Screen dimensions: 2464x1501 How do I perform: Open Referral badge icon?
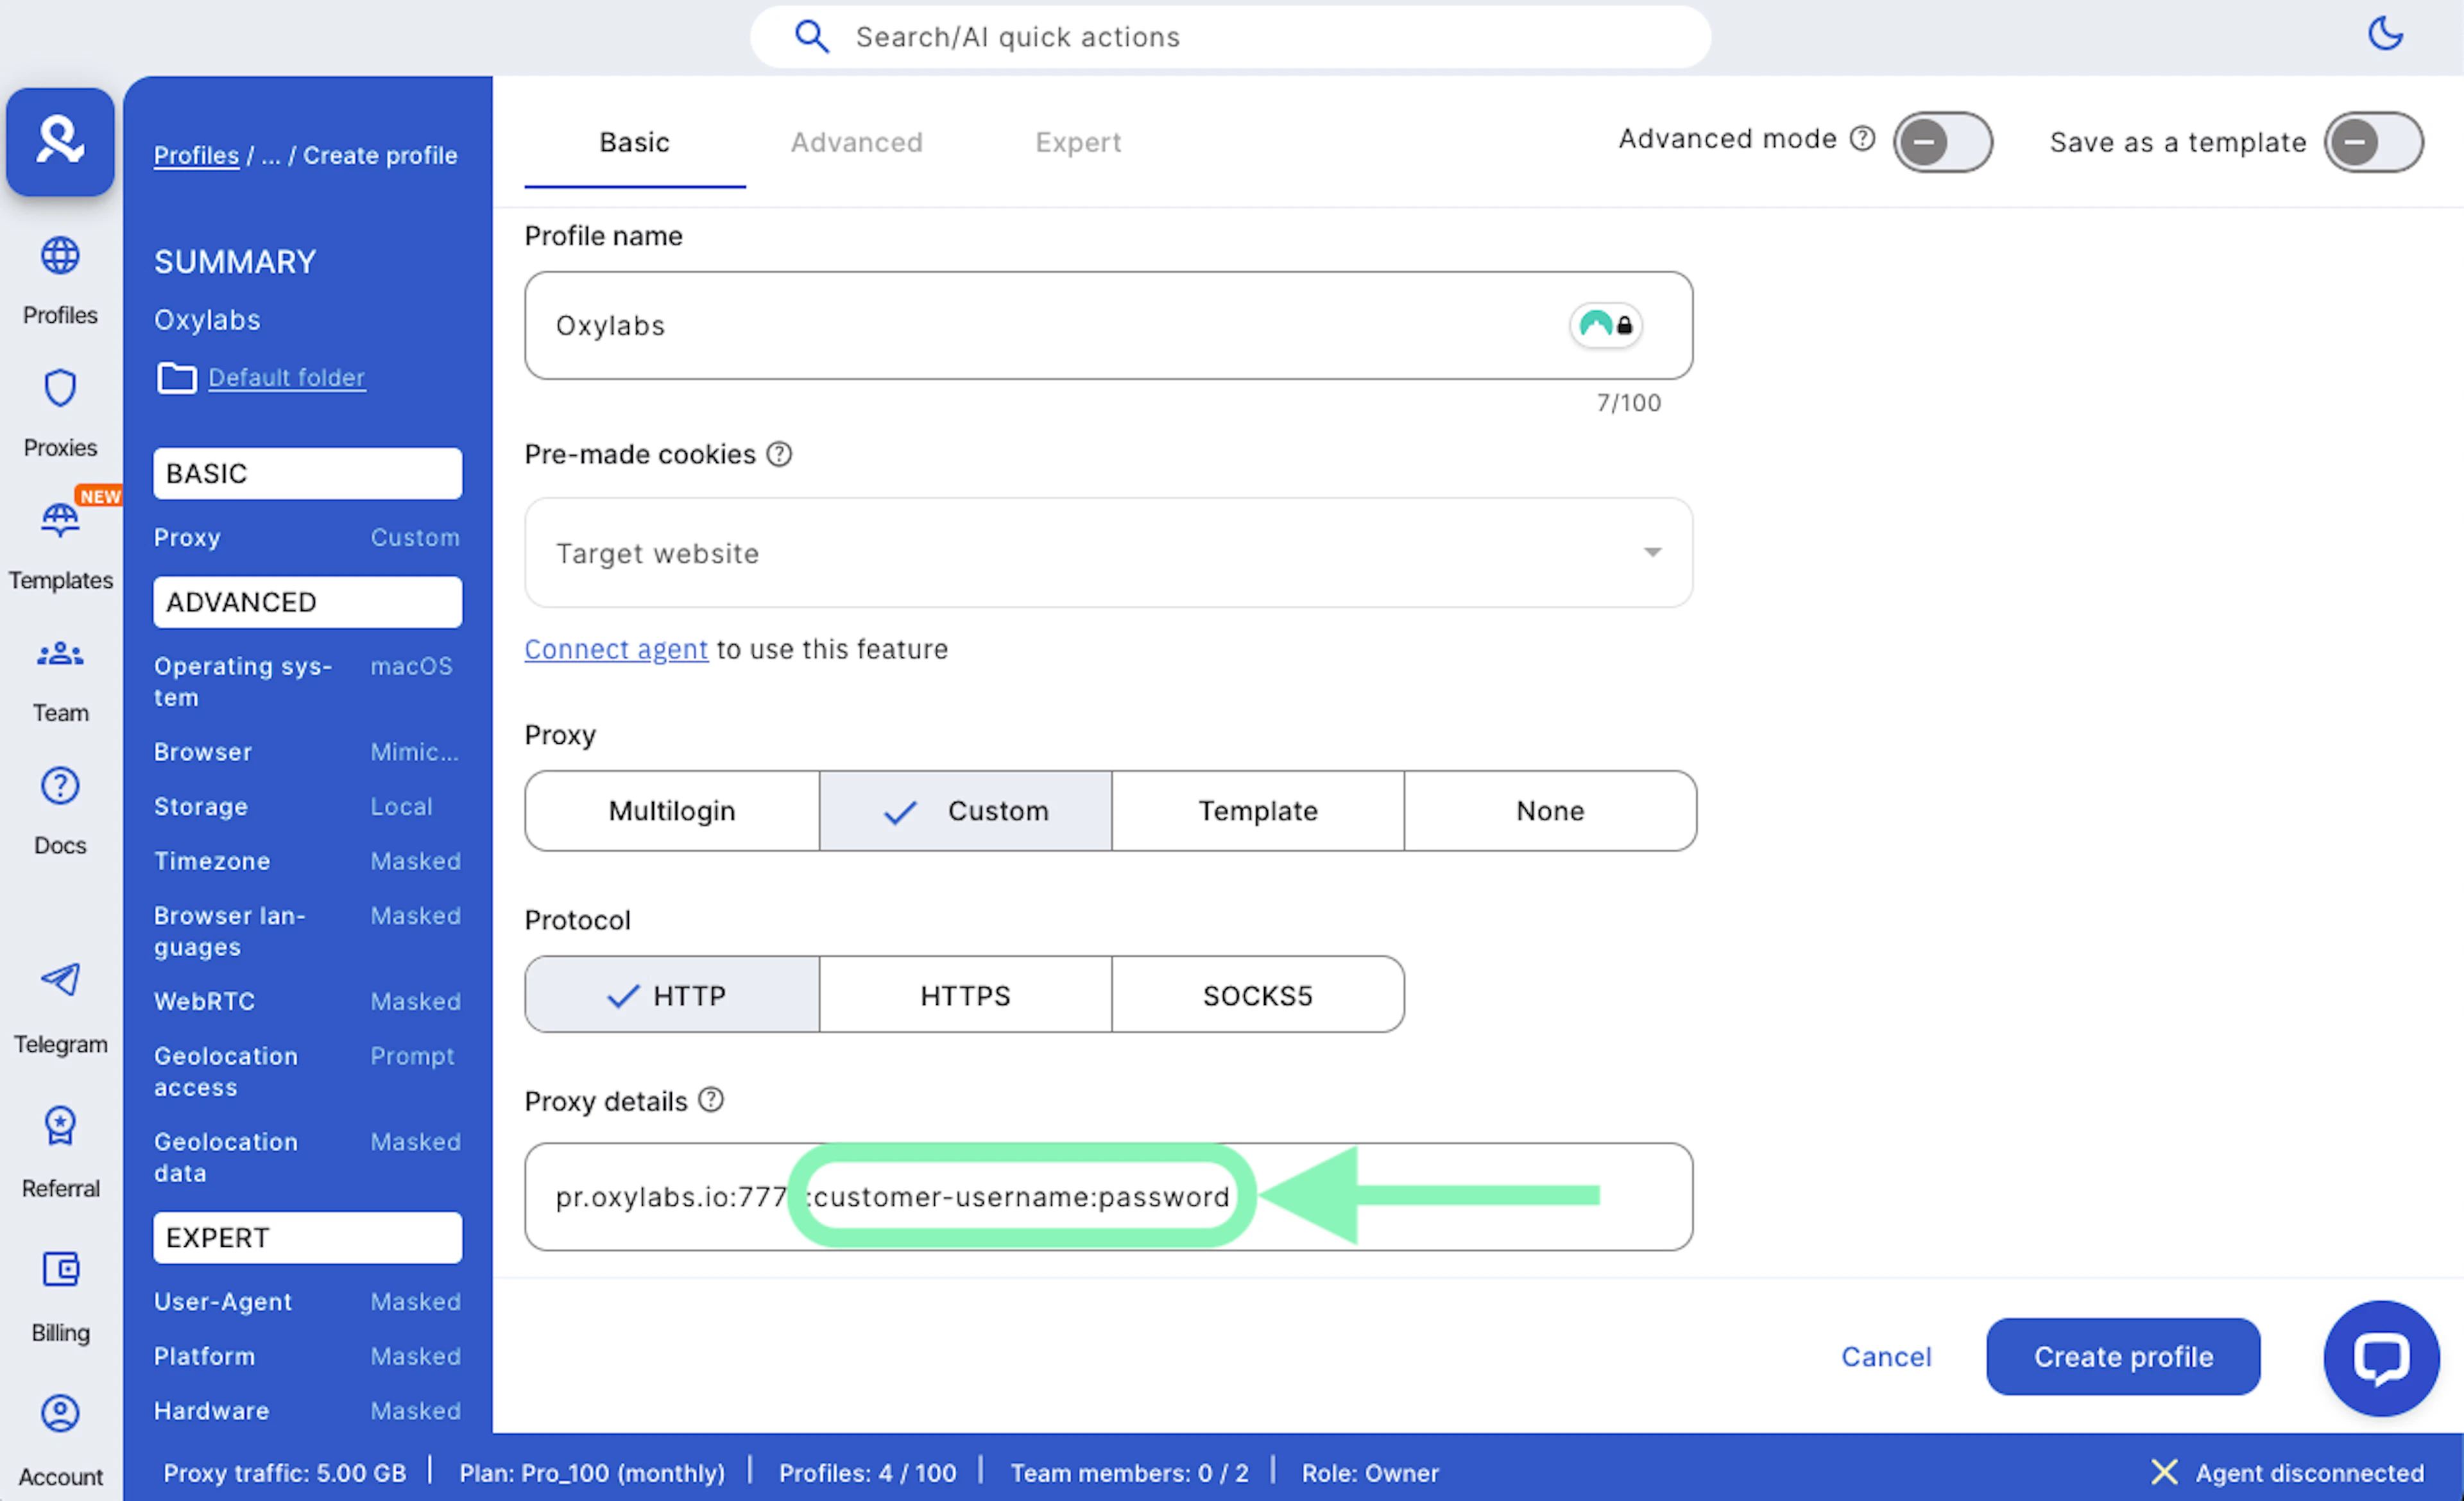pos(60,1126)
